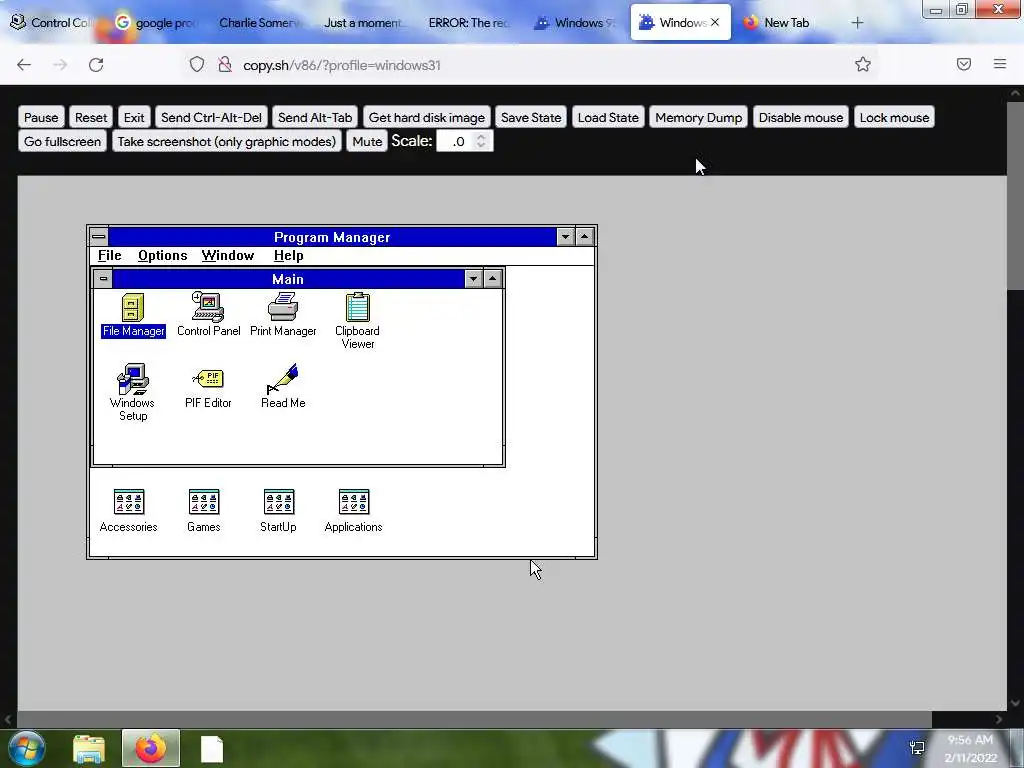The width and height of the screenshot is (1024, 768).
Task: Click the Lock mouse button
Action: pos(894,118)
